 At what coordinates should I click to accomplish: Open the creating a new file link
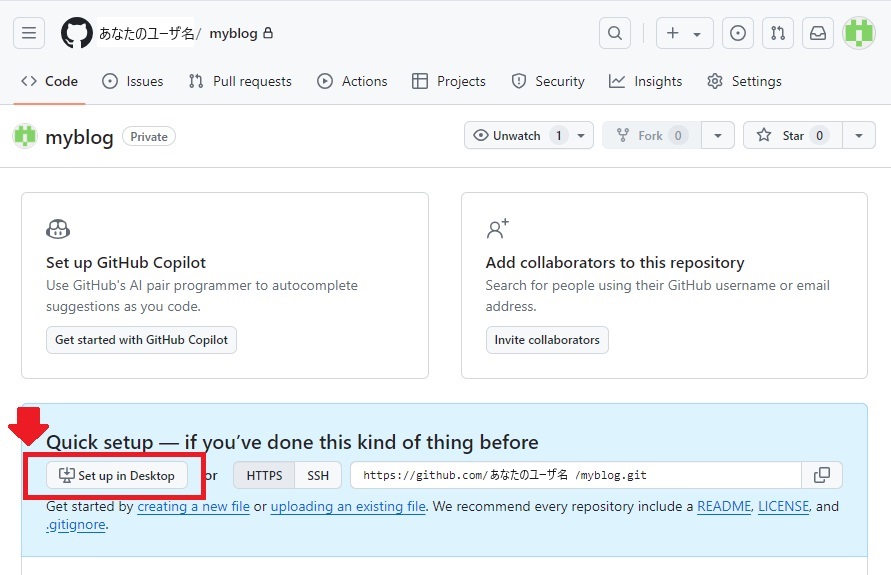pos(193,506)
